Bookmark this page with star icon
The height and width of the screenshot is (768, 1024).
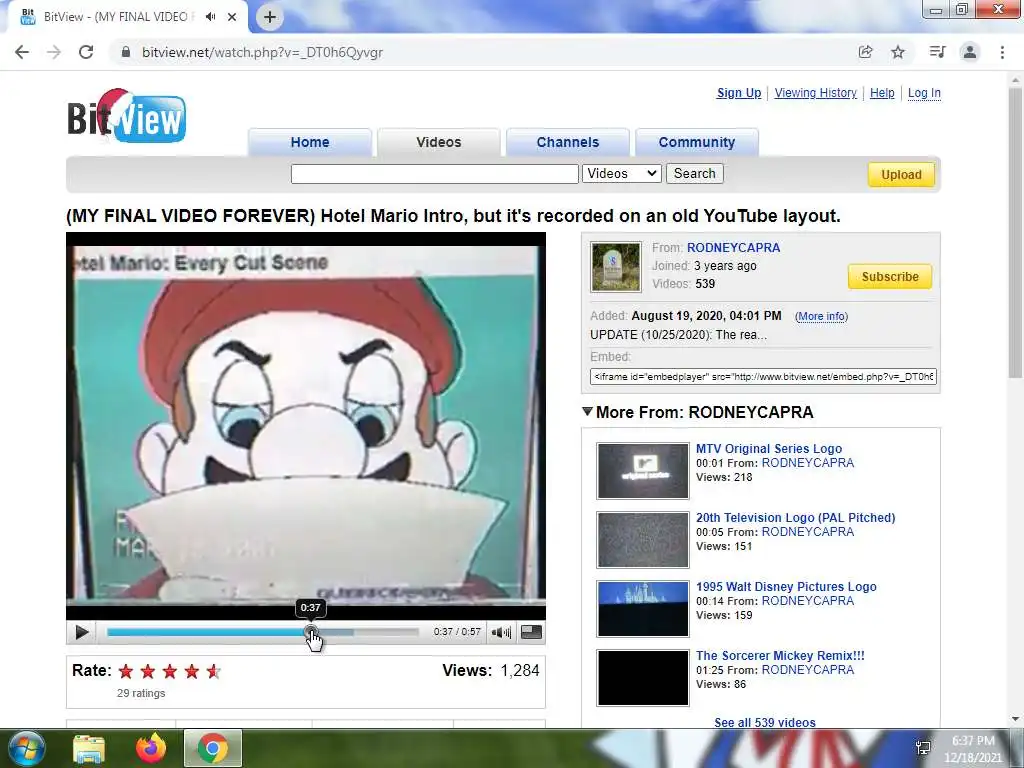(898, 52)
